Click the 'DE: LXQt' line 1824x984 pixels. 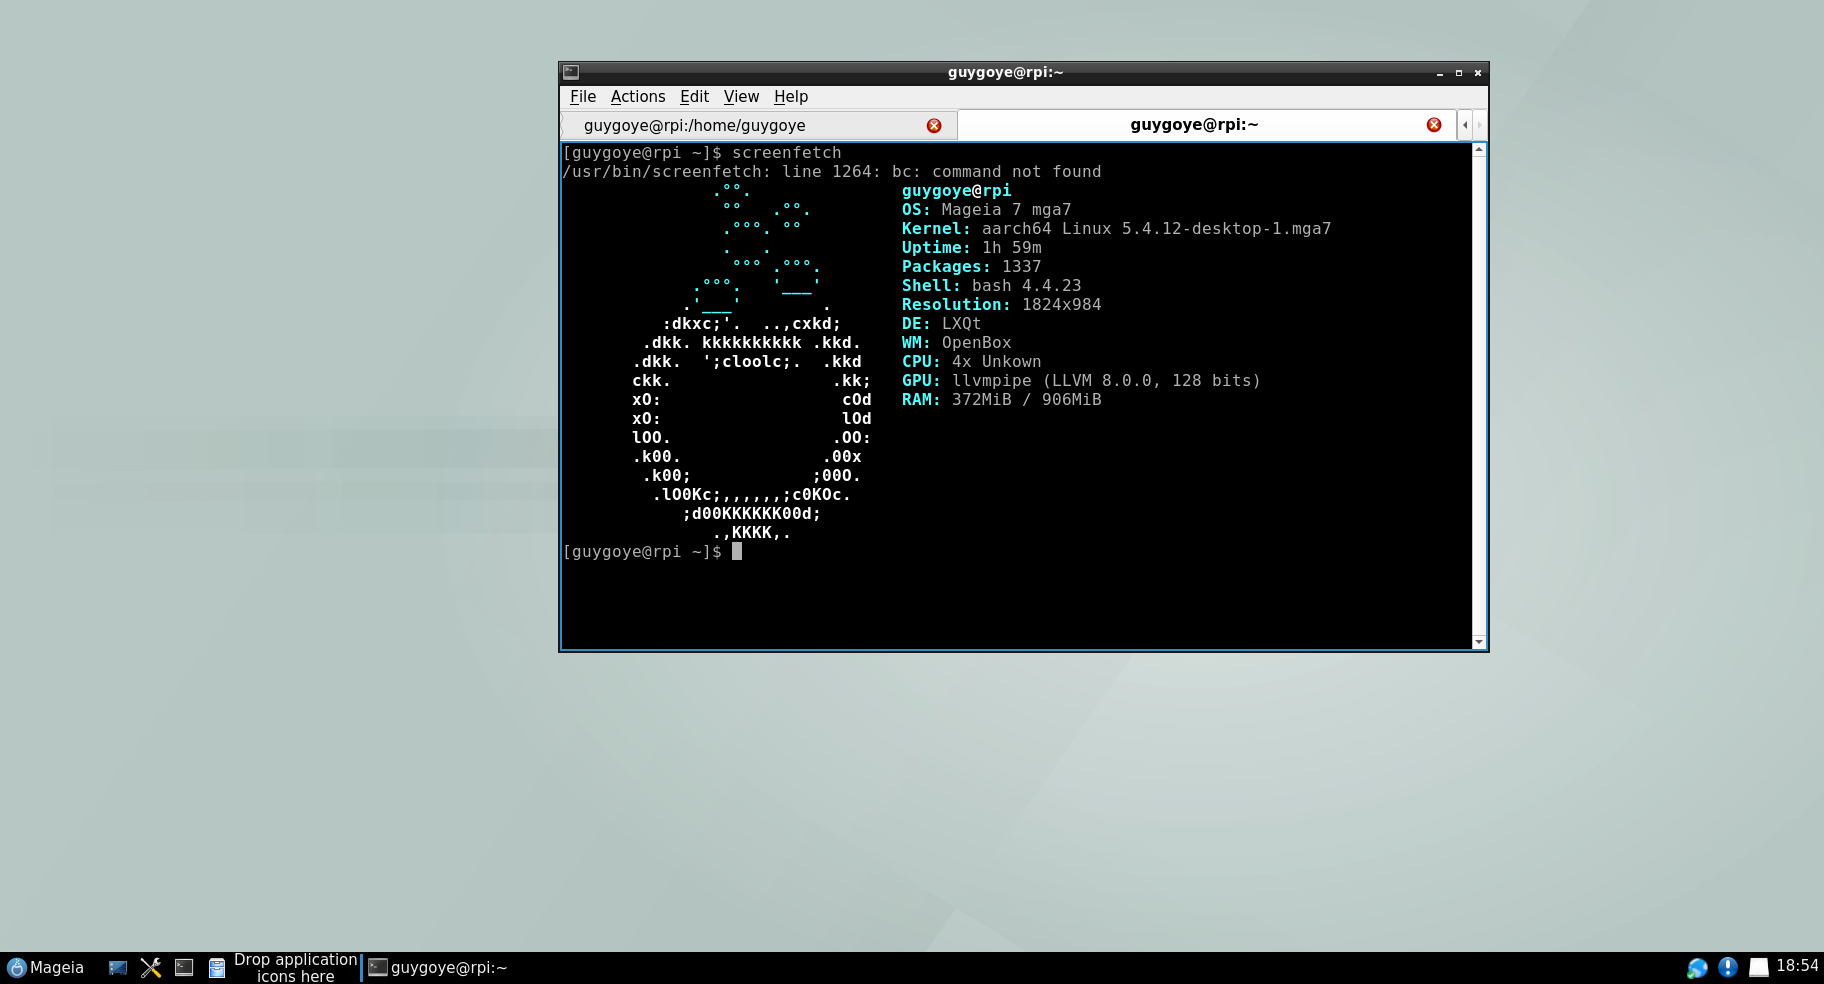pos(941,324)
